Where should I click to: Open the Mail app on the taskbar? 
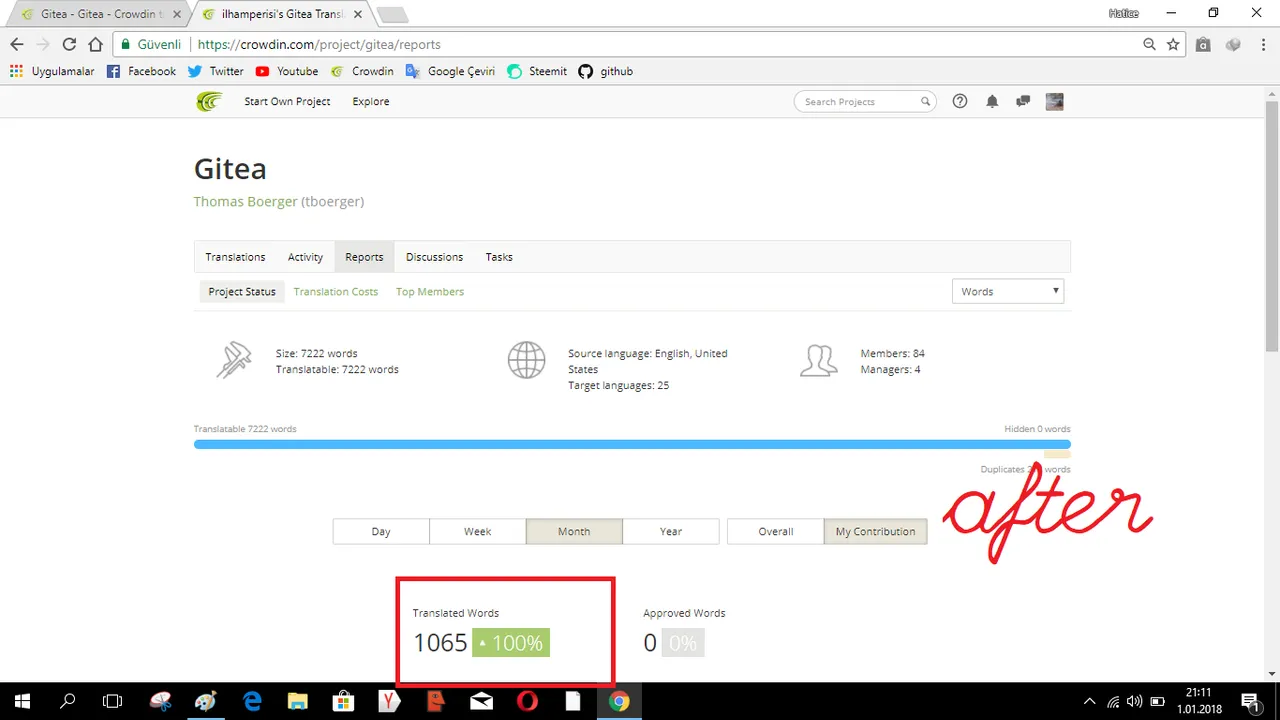481,701
